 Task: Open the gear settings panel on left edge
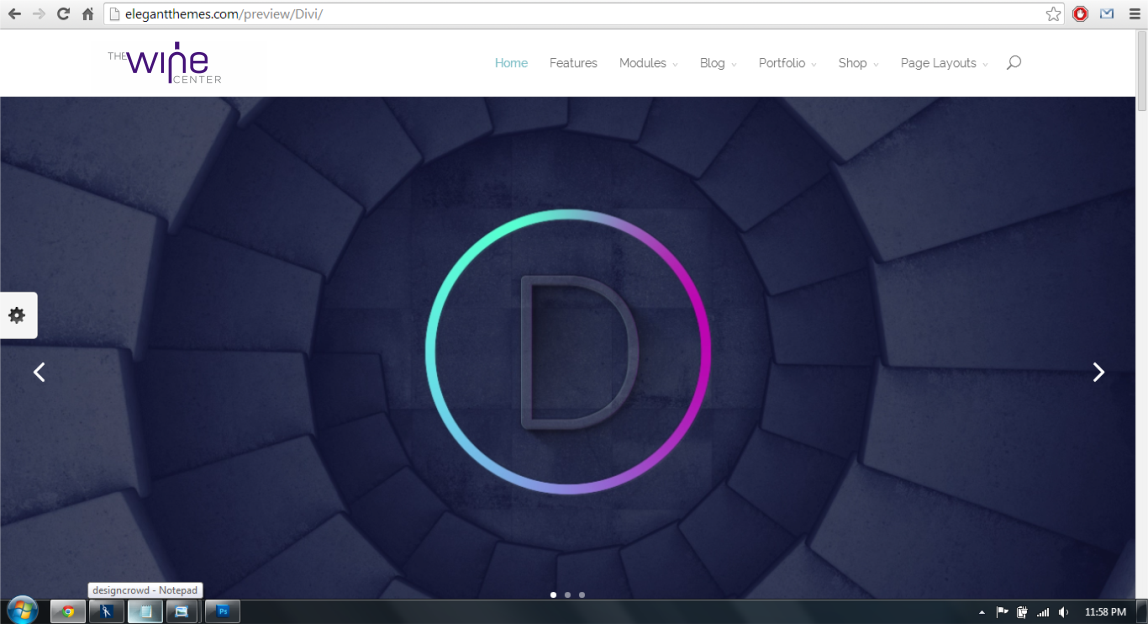17,315
